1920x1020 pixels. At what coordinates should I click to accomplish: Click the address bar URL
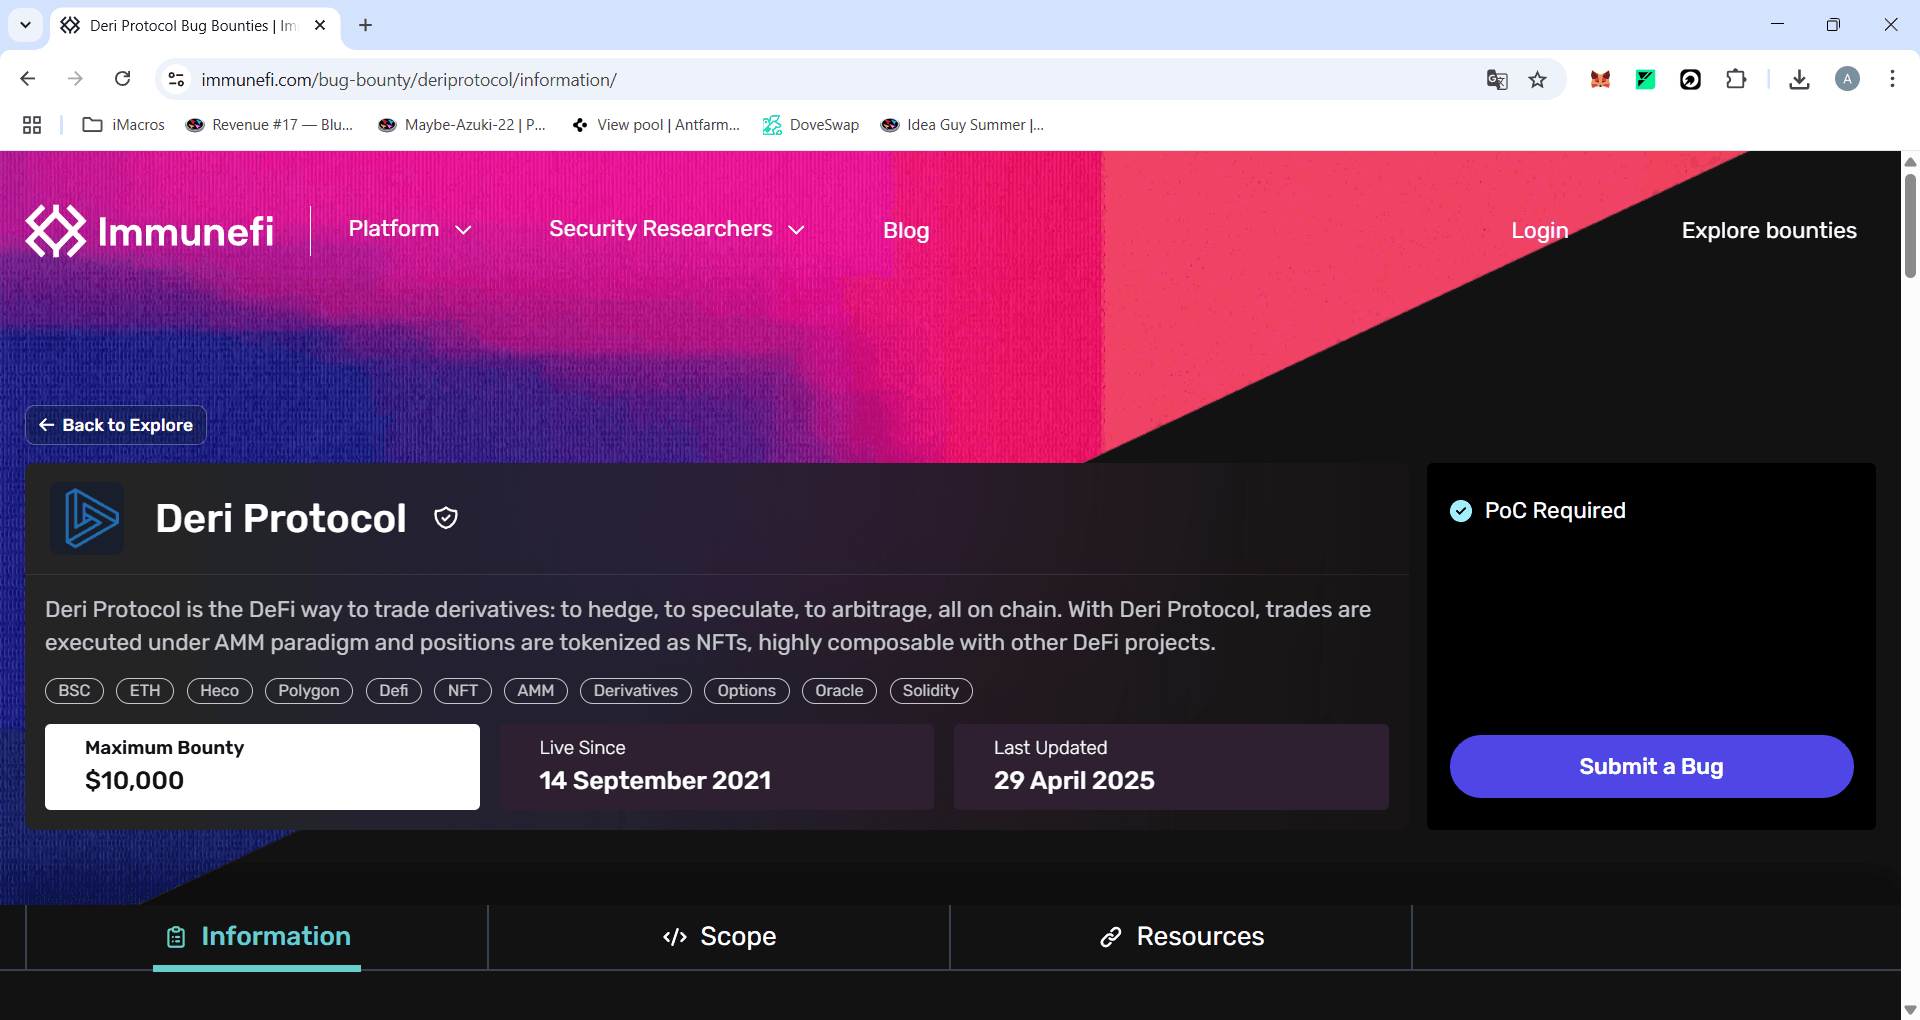pos(409,79)
